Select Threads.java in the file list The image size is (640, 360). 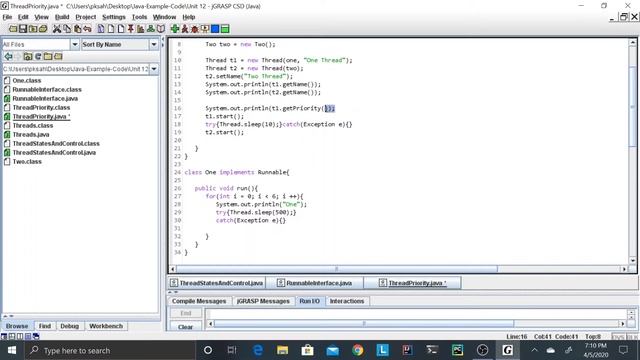(x=31, y=134)
